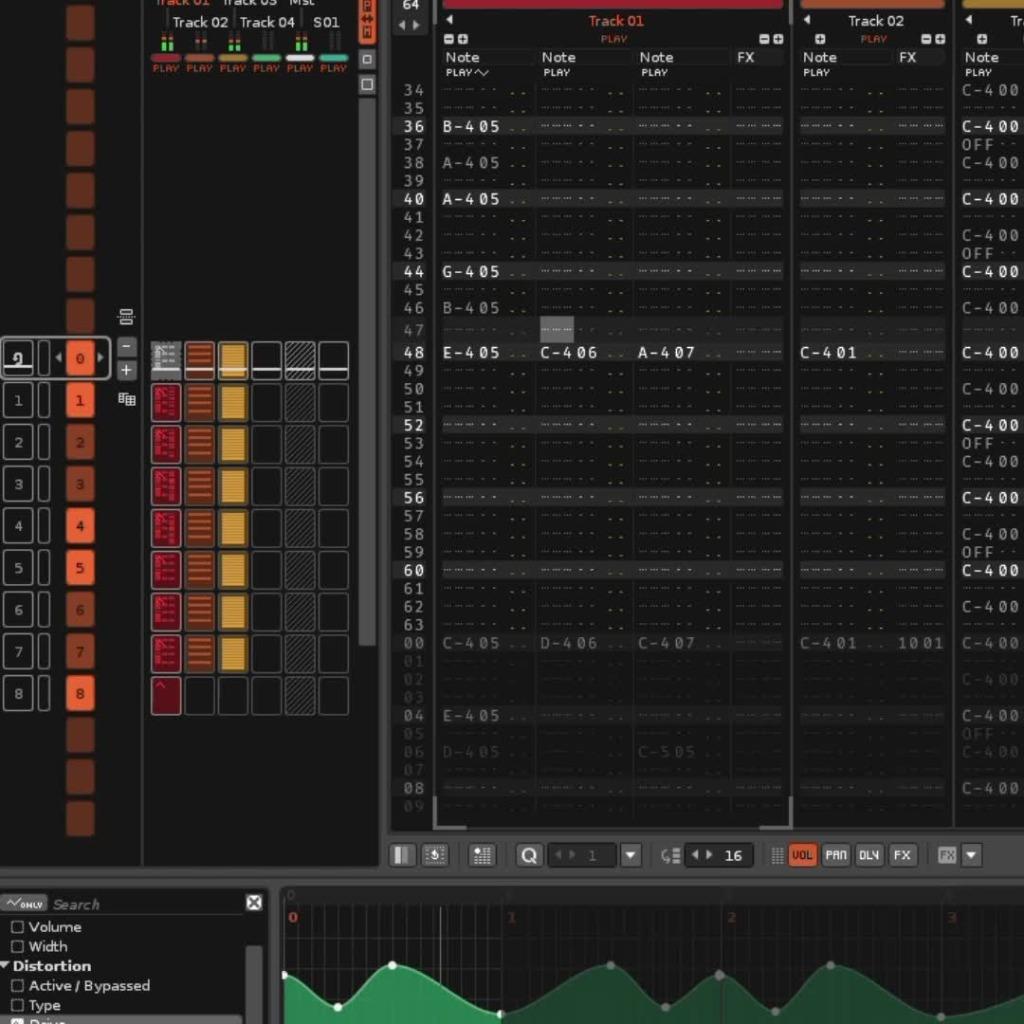Select the E-4 05 note at line 48
1024x1024 pixels.
pyautogui.click(x=471, y=353)
